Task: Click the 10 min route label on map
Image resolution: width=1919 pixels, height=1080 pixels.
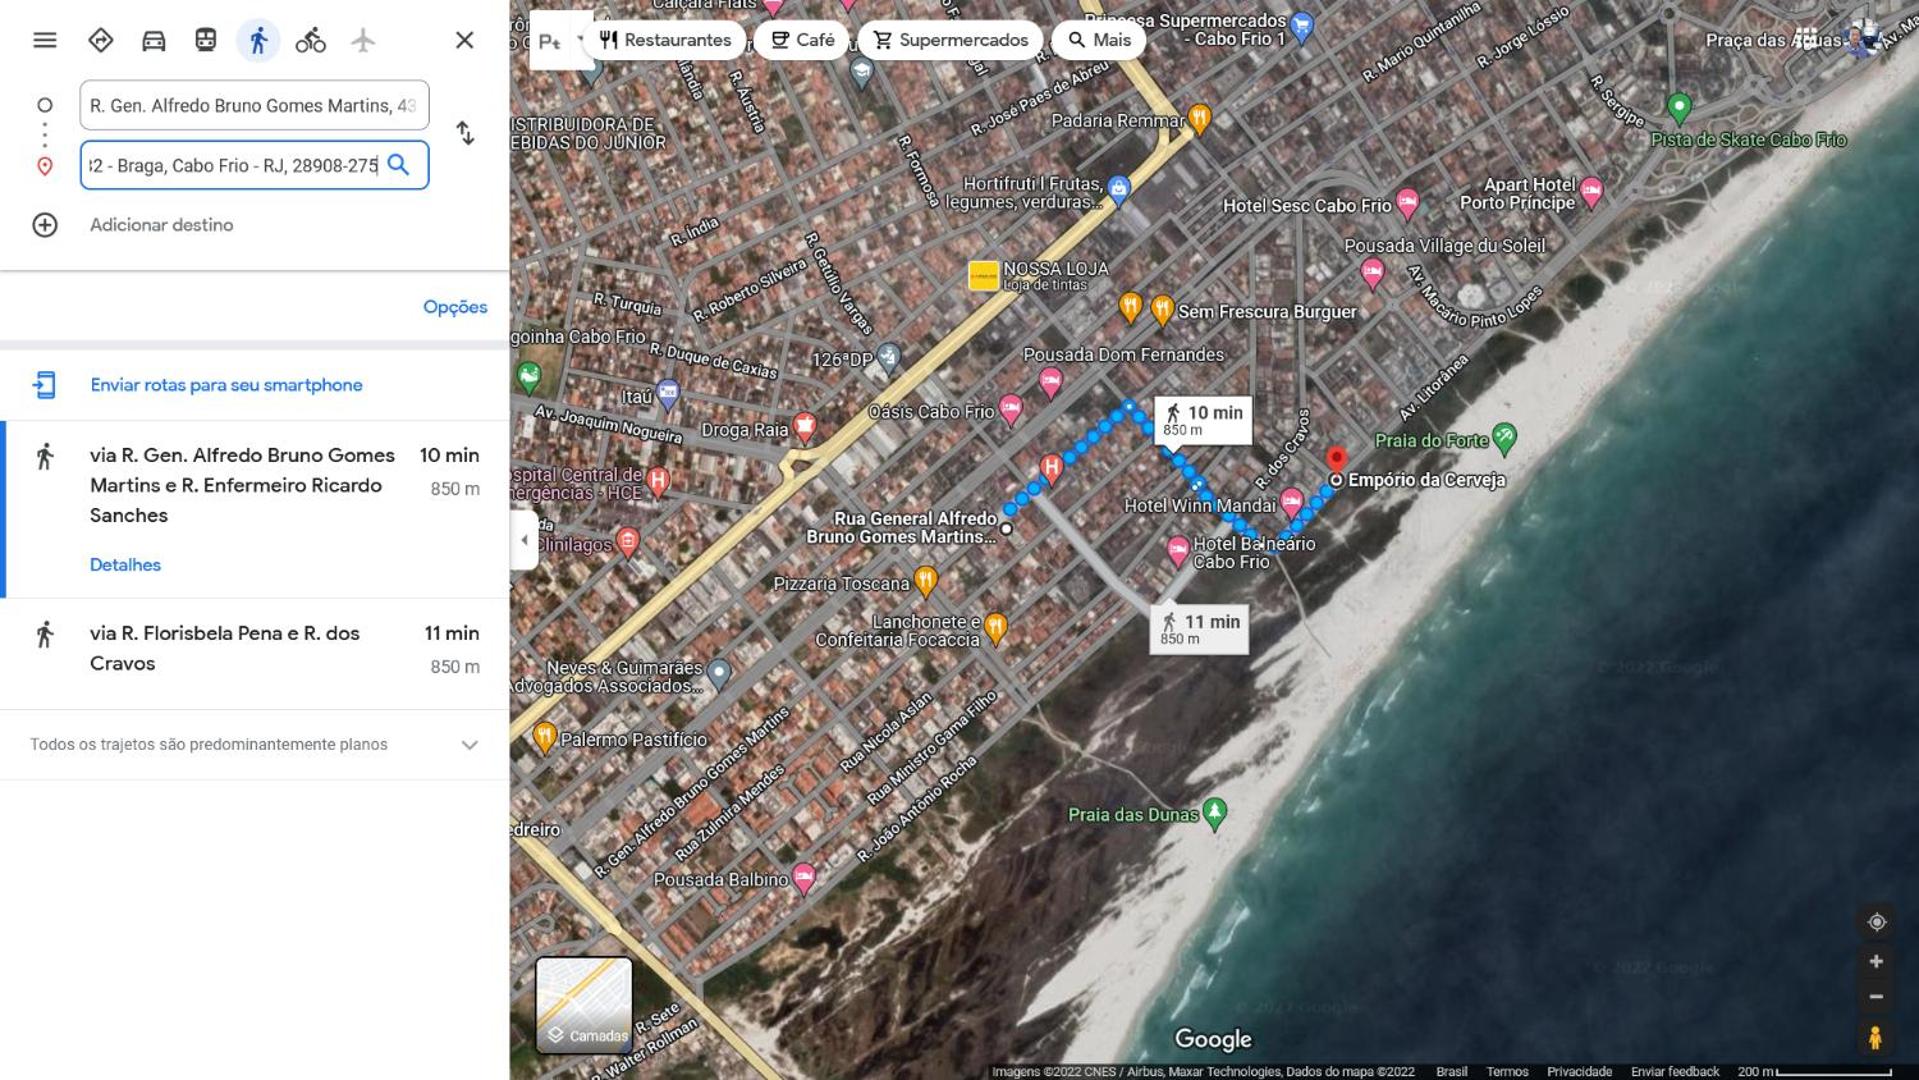Action: (1203, 420)
